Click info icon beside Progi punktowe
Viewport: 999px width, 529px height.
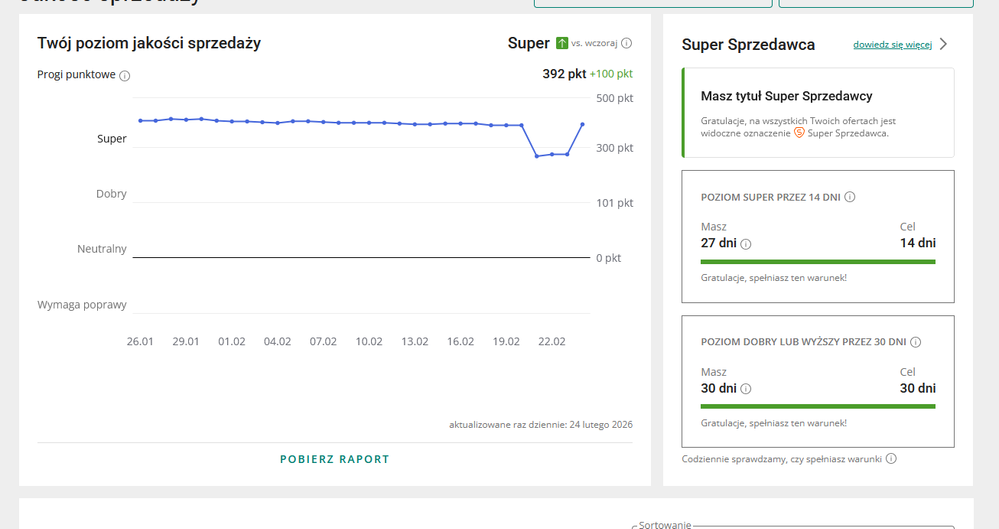125,75
